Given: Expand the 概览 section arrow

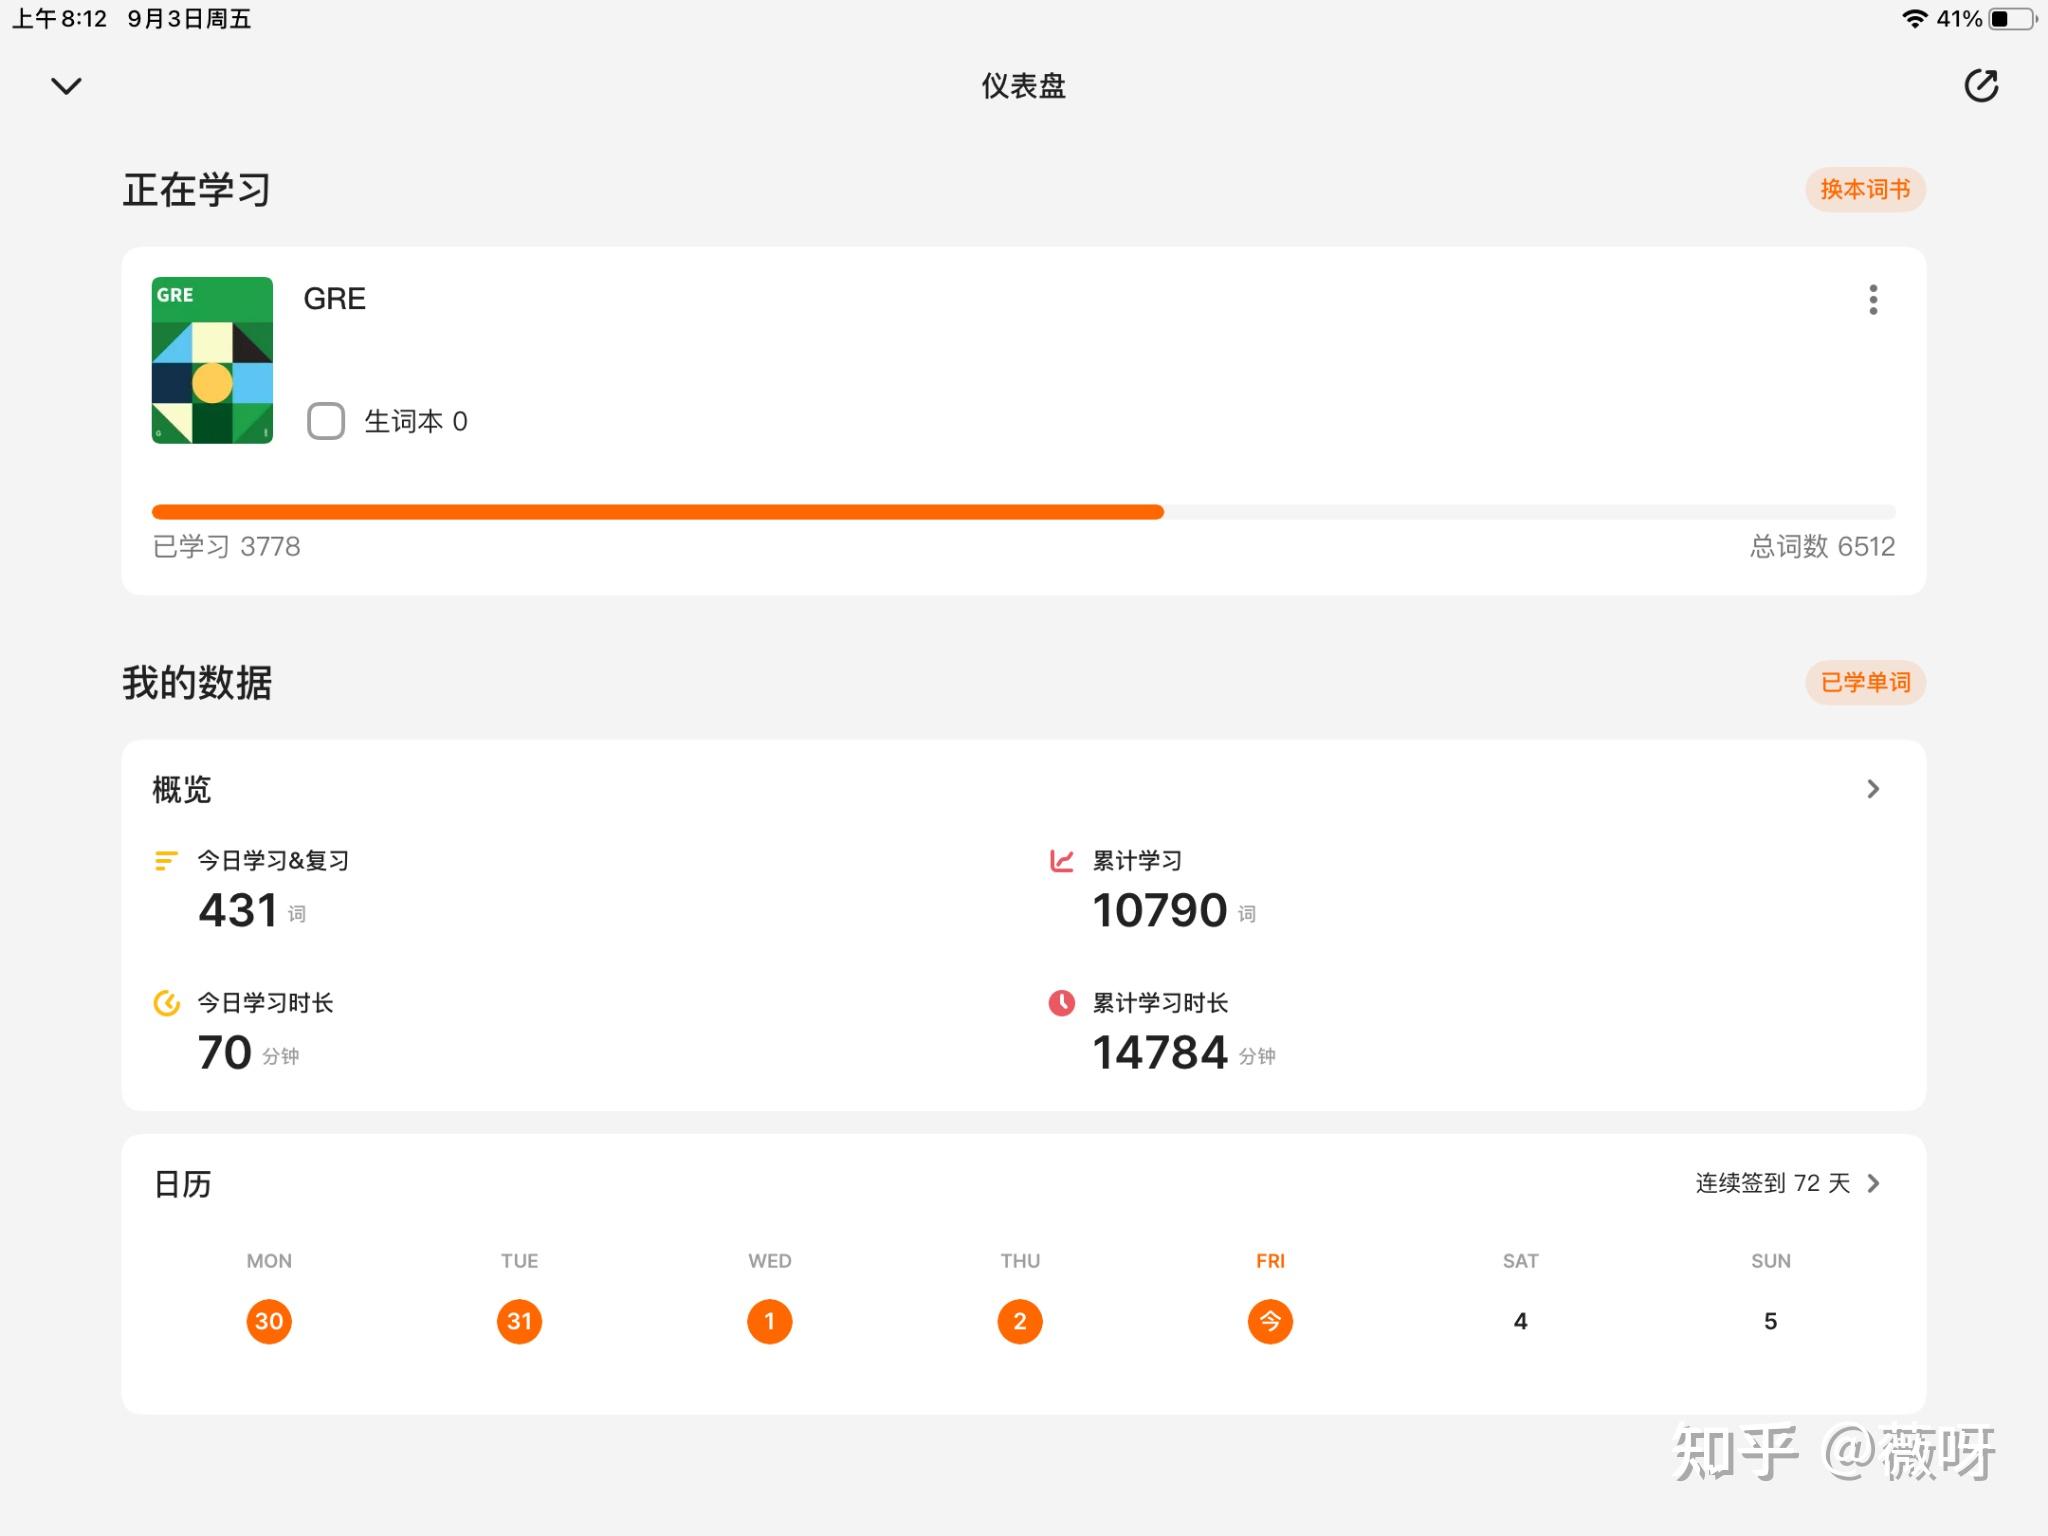Looking at the screenshot, I should (x=1873, y=789).
